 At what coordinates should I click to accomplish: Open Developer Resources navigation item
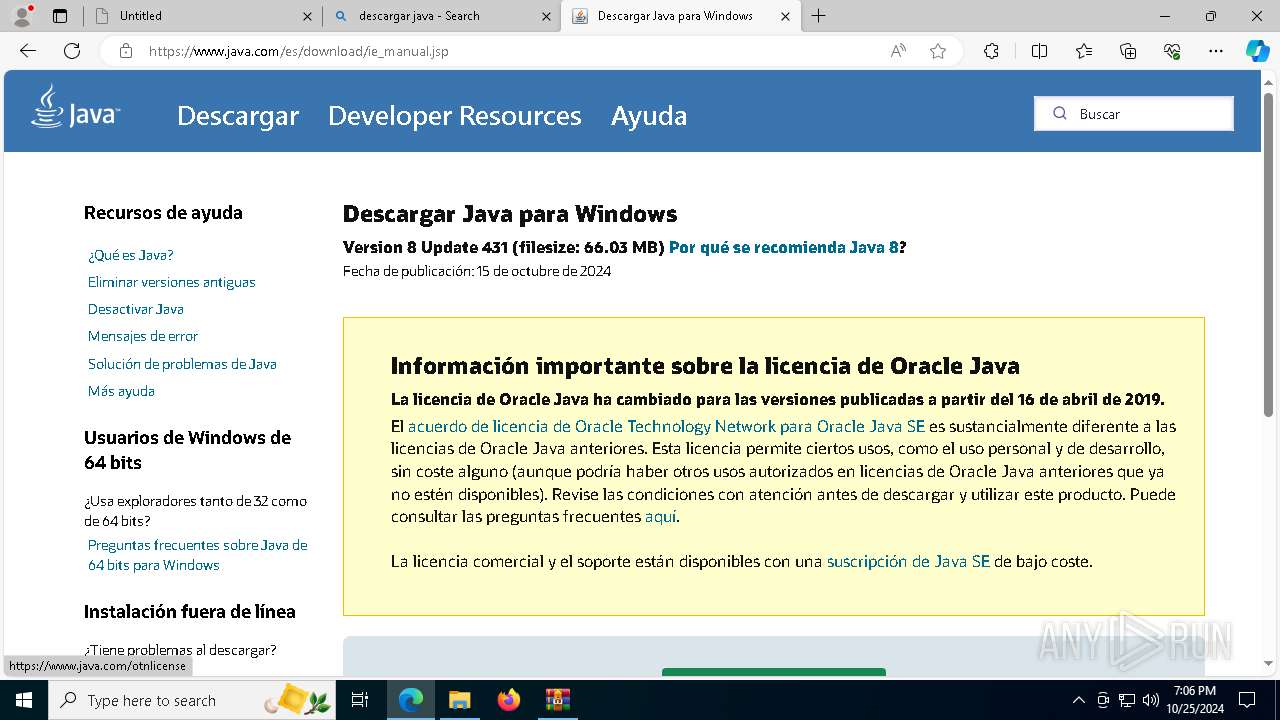[455, 116]
